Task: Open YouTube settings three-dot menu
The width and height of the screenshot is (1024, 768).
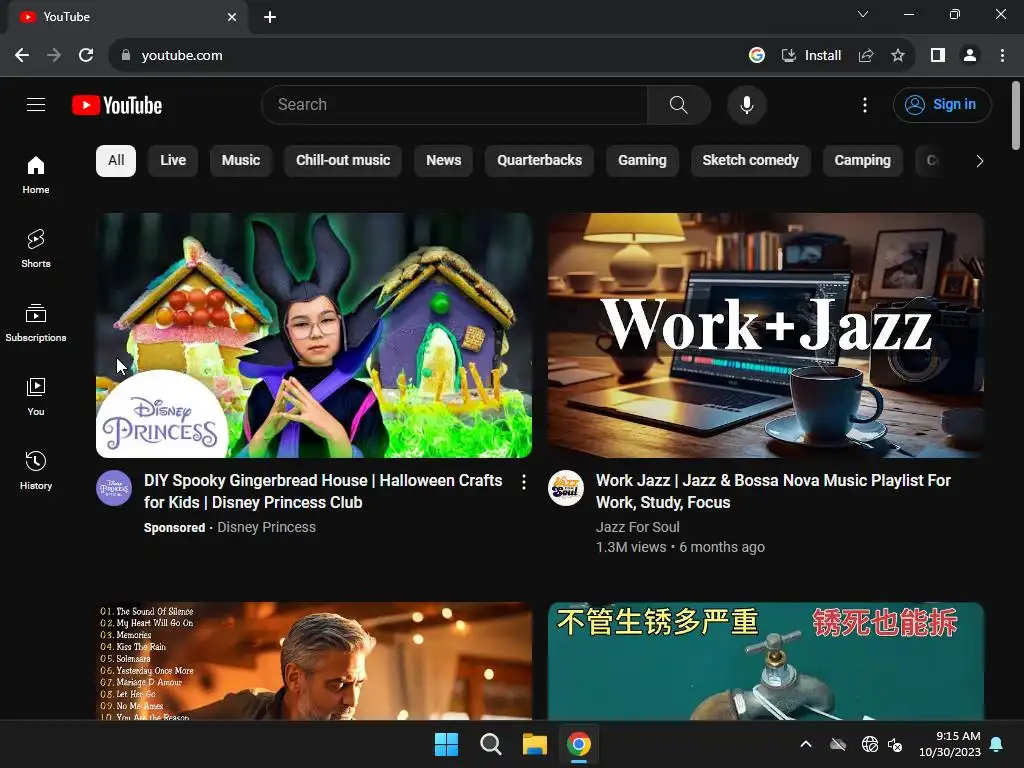Action: point(865,104)
